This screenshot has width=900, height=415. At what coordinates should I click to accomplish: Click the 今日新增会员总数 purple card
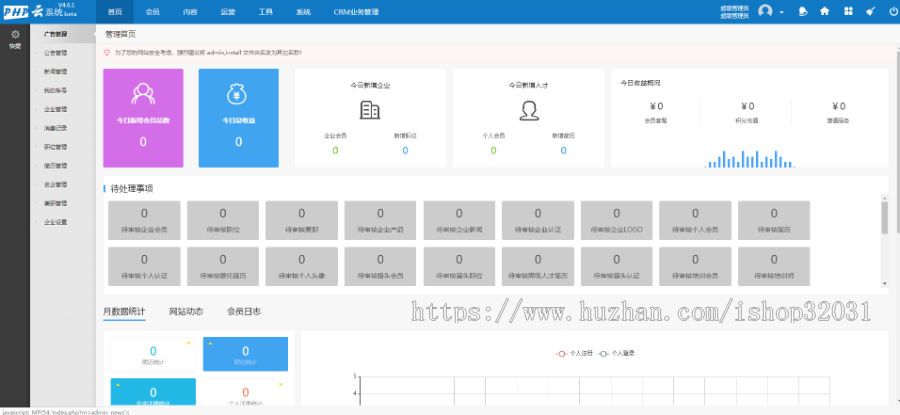[x=143, y=118]
